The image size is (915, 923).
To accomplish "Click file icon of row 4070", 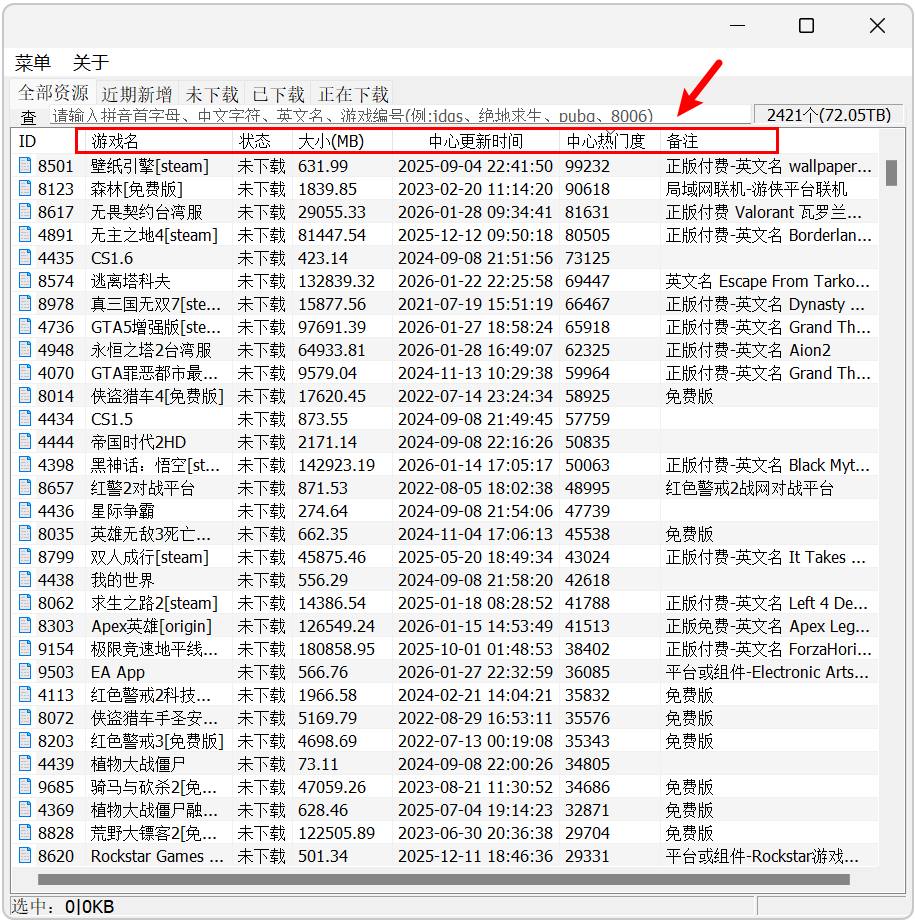I will coord(25,373).
